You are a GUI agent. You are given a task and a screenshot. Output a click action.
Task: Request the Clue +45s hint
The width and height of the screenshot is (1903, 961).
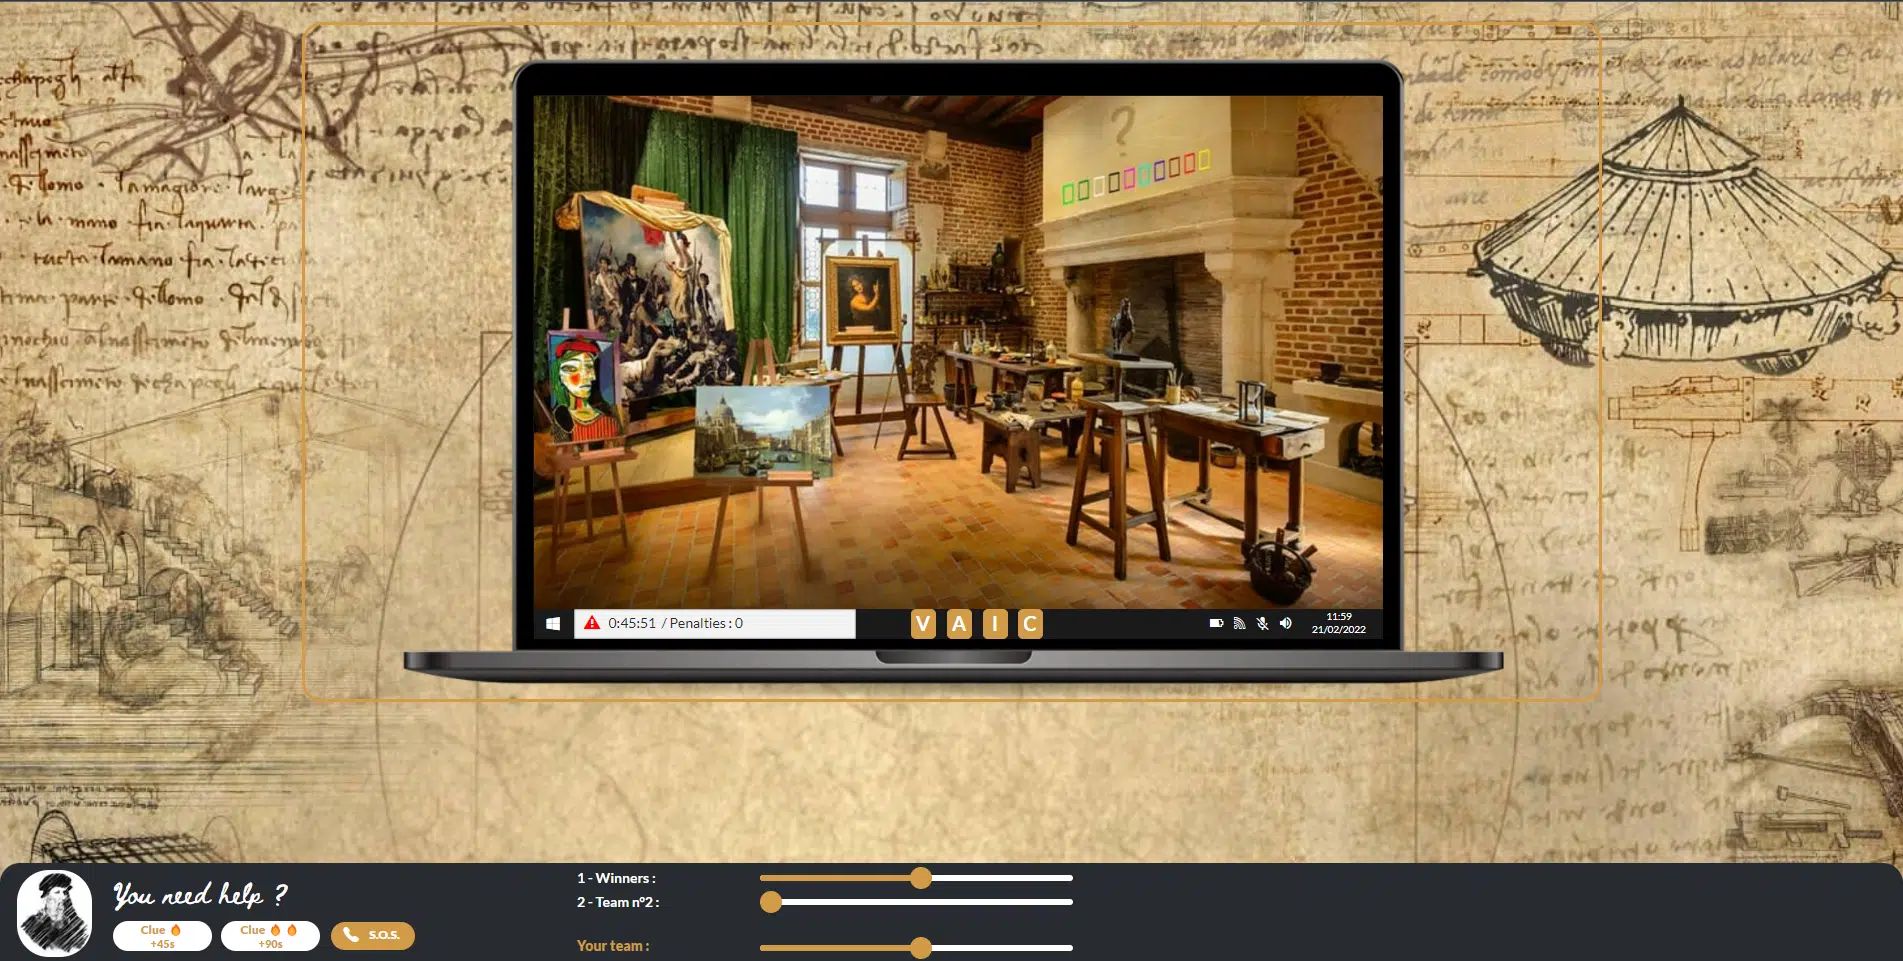[162, 936]
